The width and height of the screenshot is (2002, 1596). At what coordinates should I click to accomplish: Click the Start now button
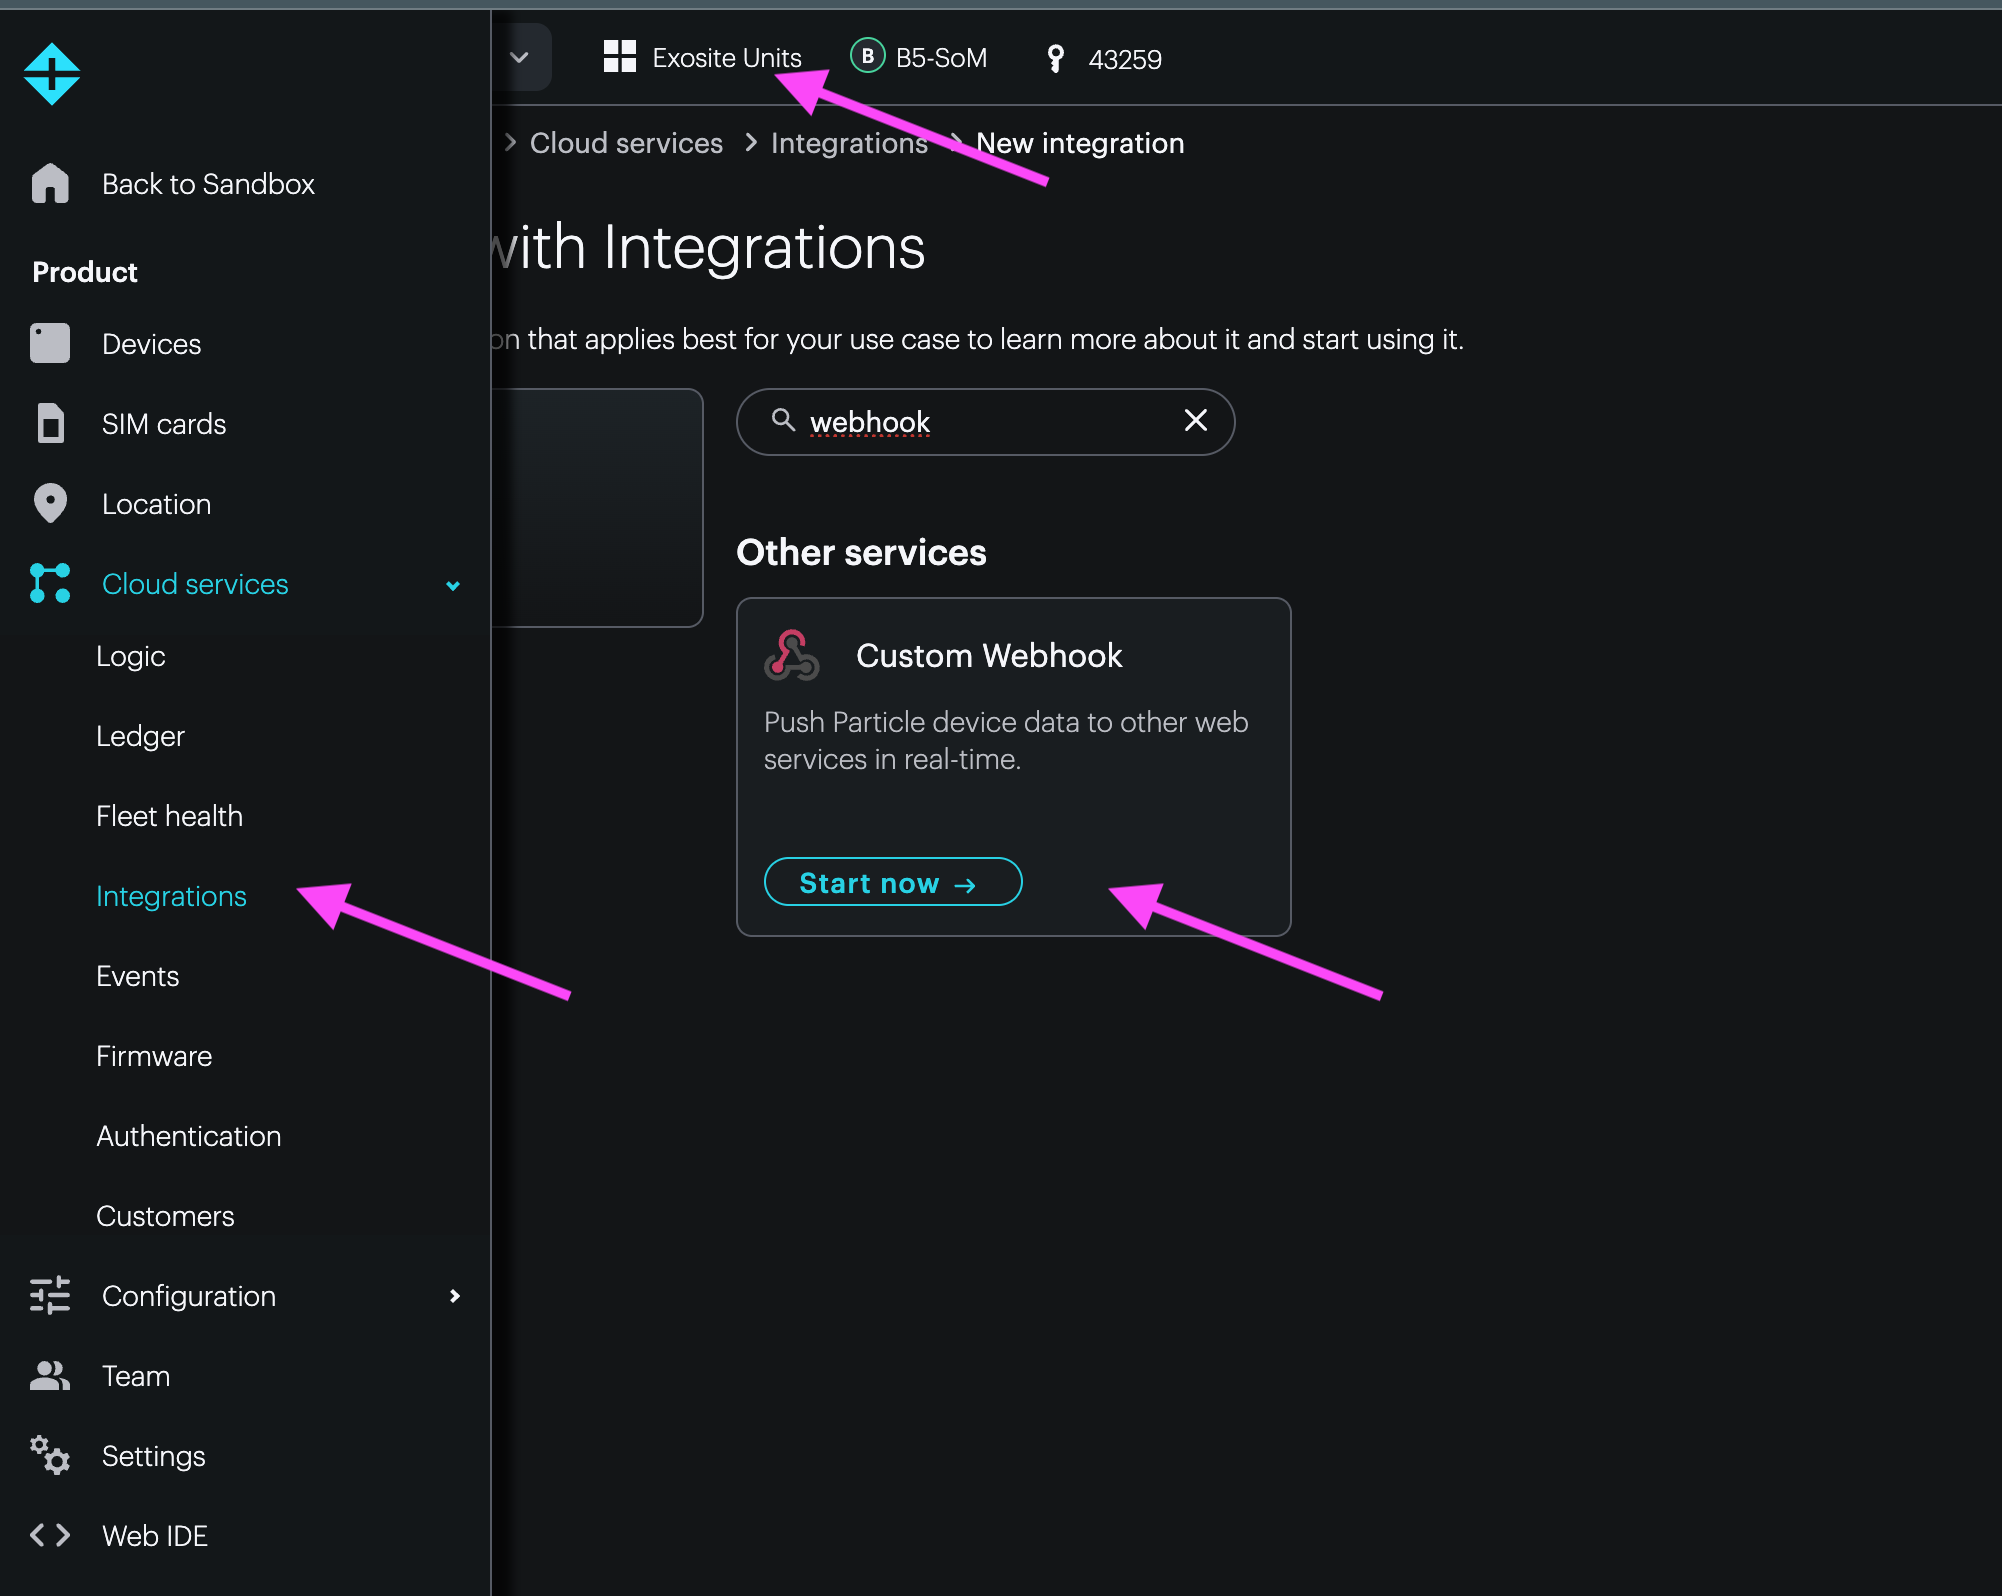(x=893, y=882)
